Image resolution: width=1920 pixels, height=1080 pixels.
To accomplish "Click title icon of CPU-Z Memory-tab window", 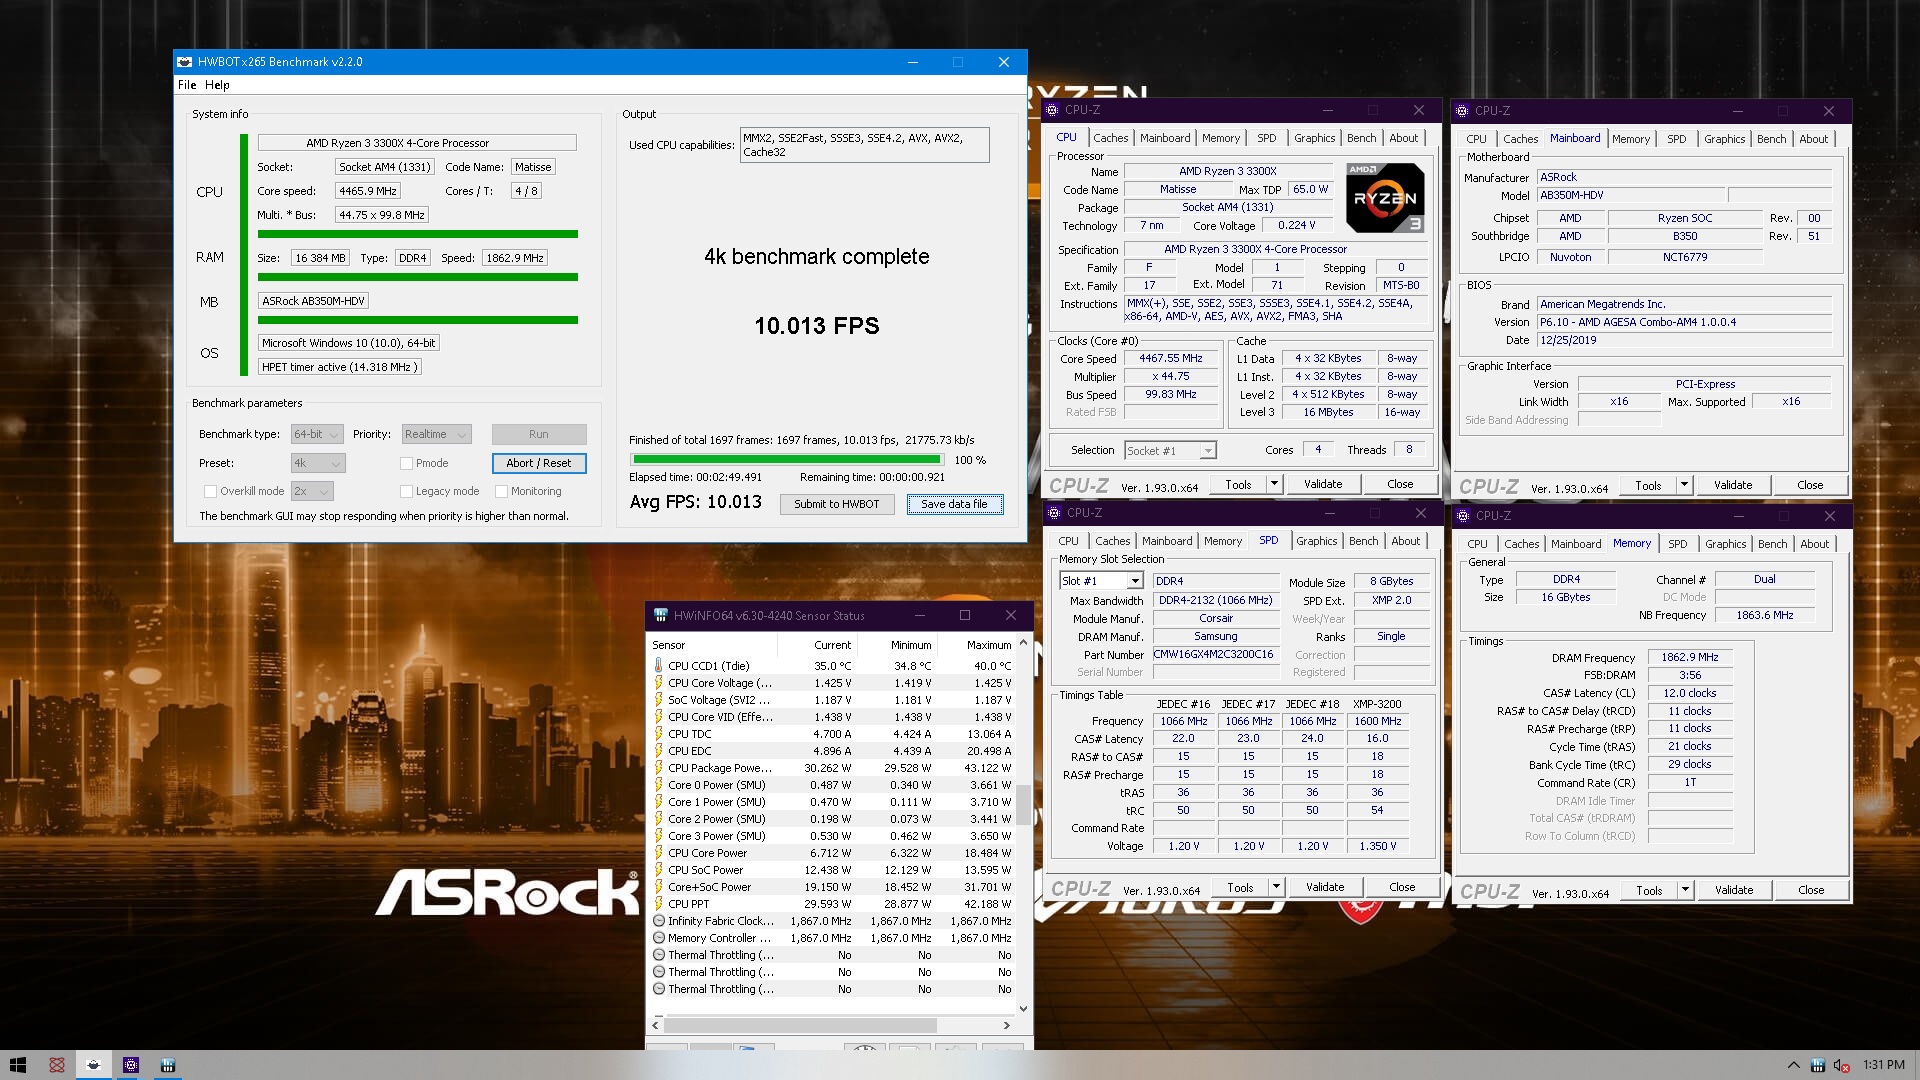I will (1464, 516).
